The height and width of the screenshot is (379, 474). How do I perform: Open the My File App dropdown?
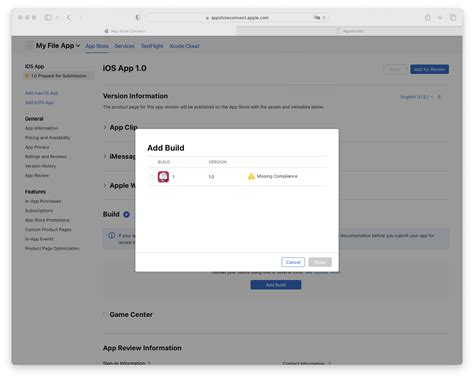(58, 46)
